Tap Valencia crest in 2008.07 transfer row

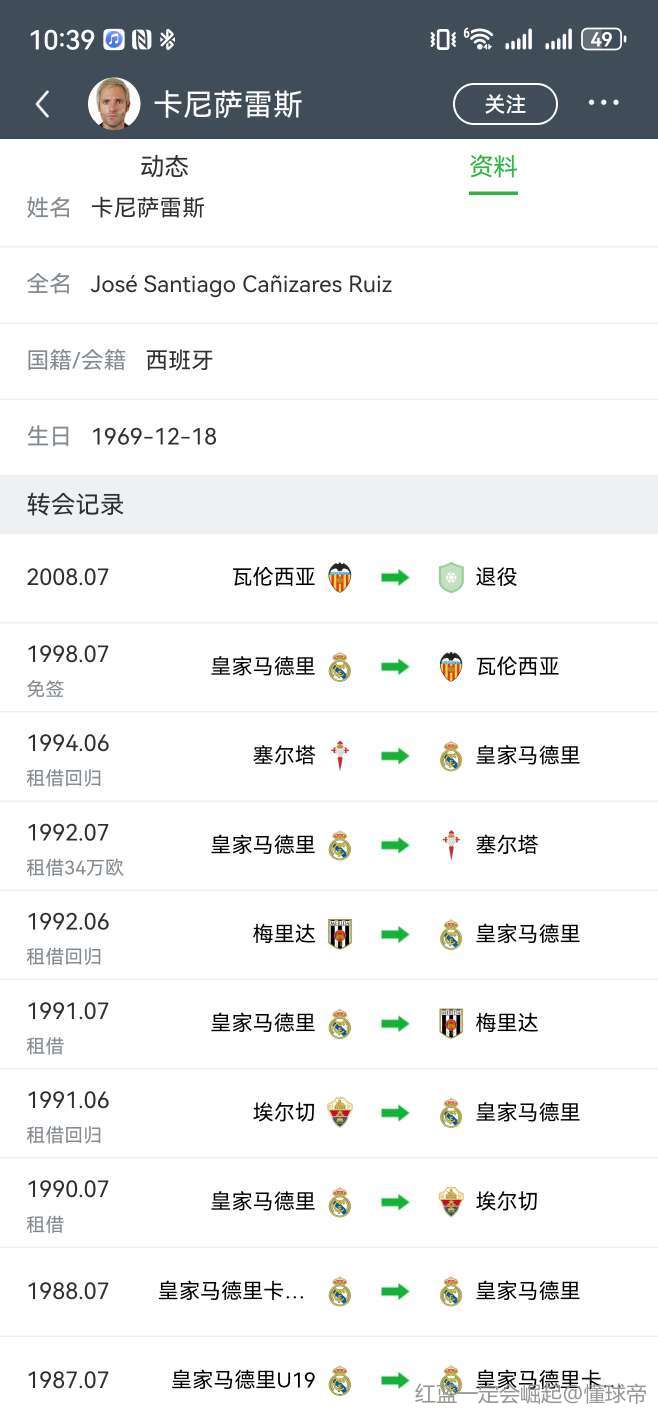pyautogui.click(x=340, y=578)
